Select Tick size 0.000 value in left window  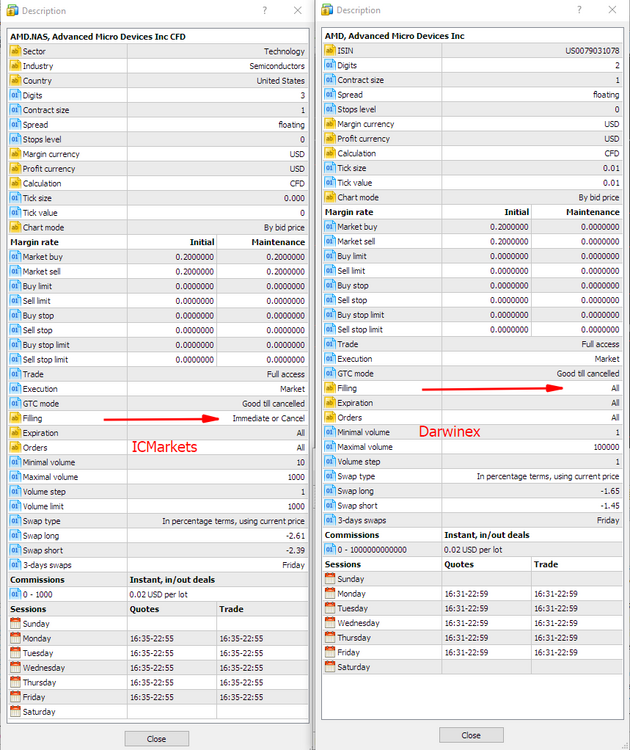click(x=294, y=198)
